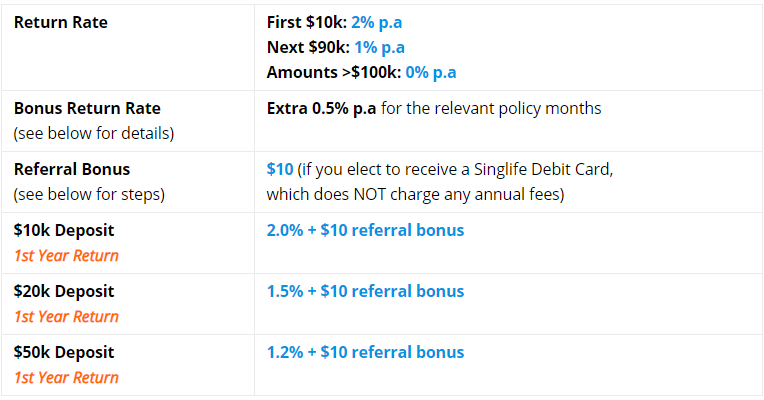Click "2.0% + $10 referral bonus" value
Image resolution: width=764 pixels, height=400 pixels.
coord(365,230)
